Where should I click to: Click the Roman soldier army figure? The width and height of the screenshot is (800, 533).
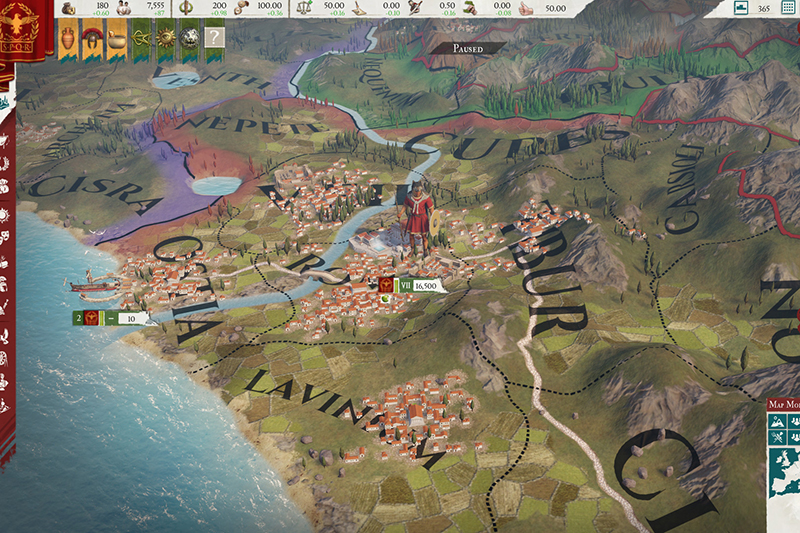(x=418, y=220)
